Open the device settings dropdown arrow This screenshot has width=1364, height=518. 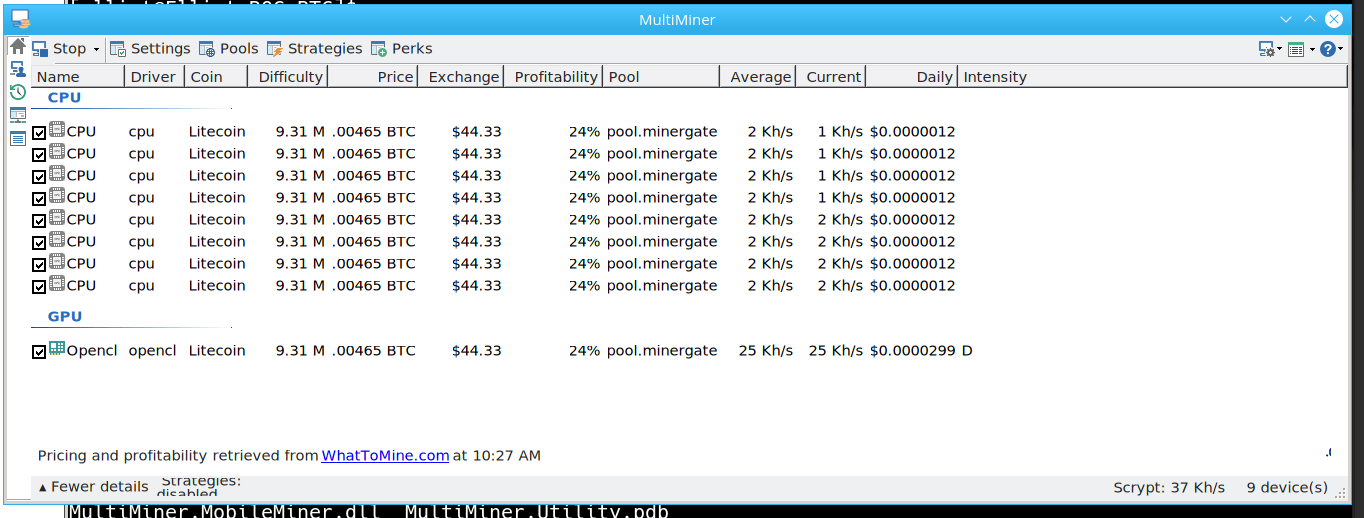[x=1279, y=49]
